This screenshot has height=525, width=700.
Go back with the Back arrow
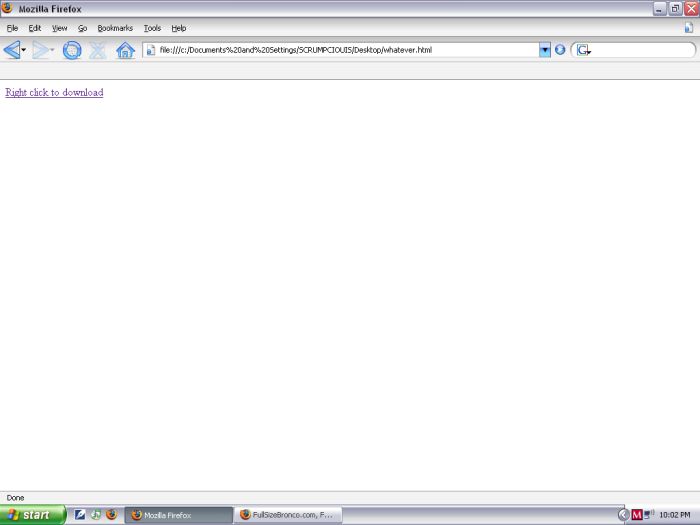tap(12, 50)
